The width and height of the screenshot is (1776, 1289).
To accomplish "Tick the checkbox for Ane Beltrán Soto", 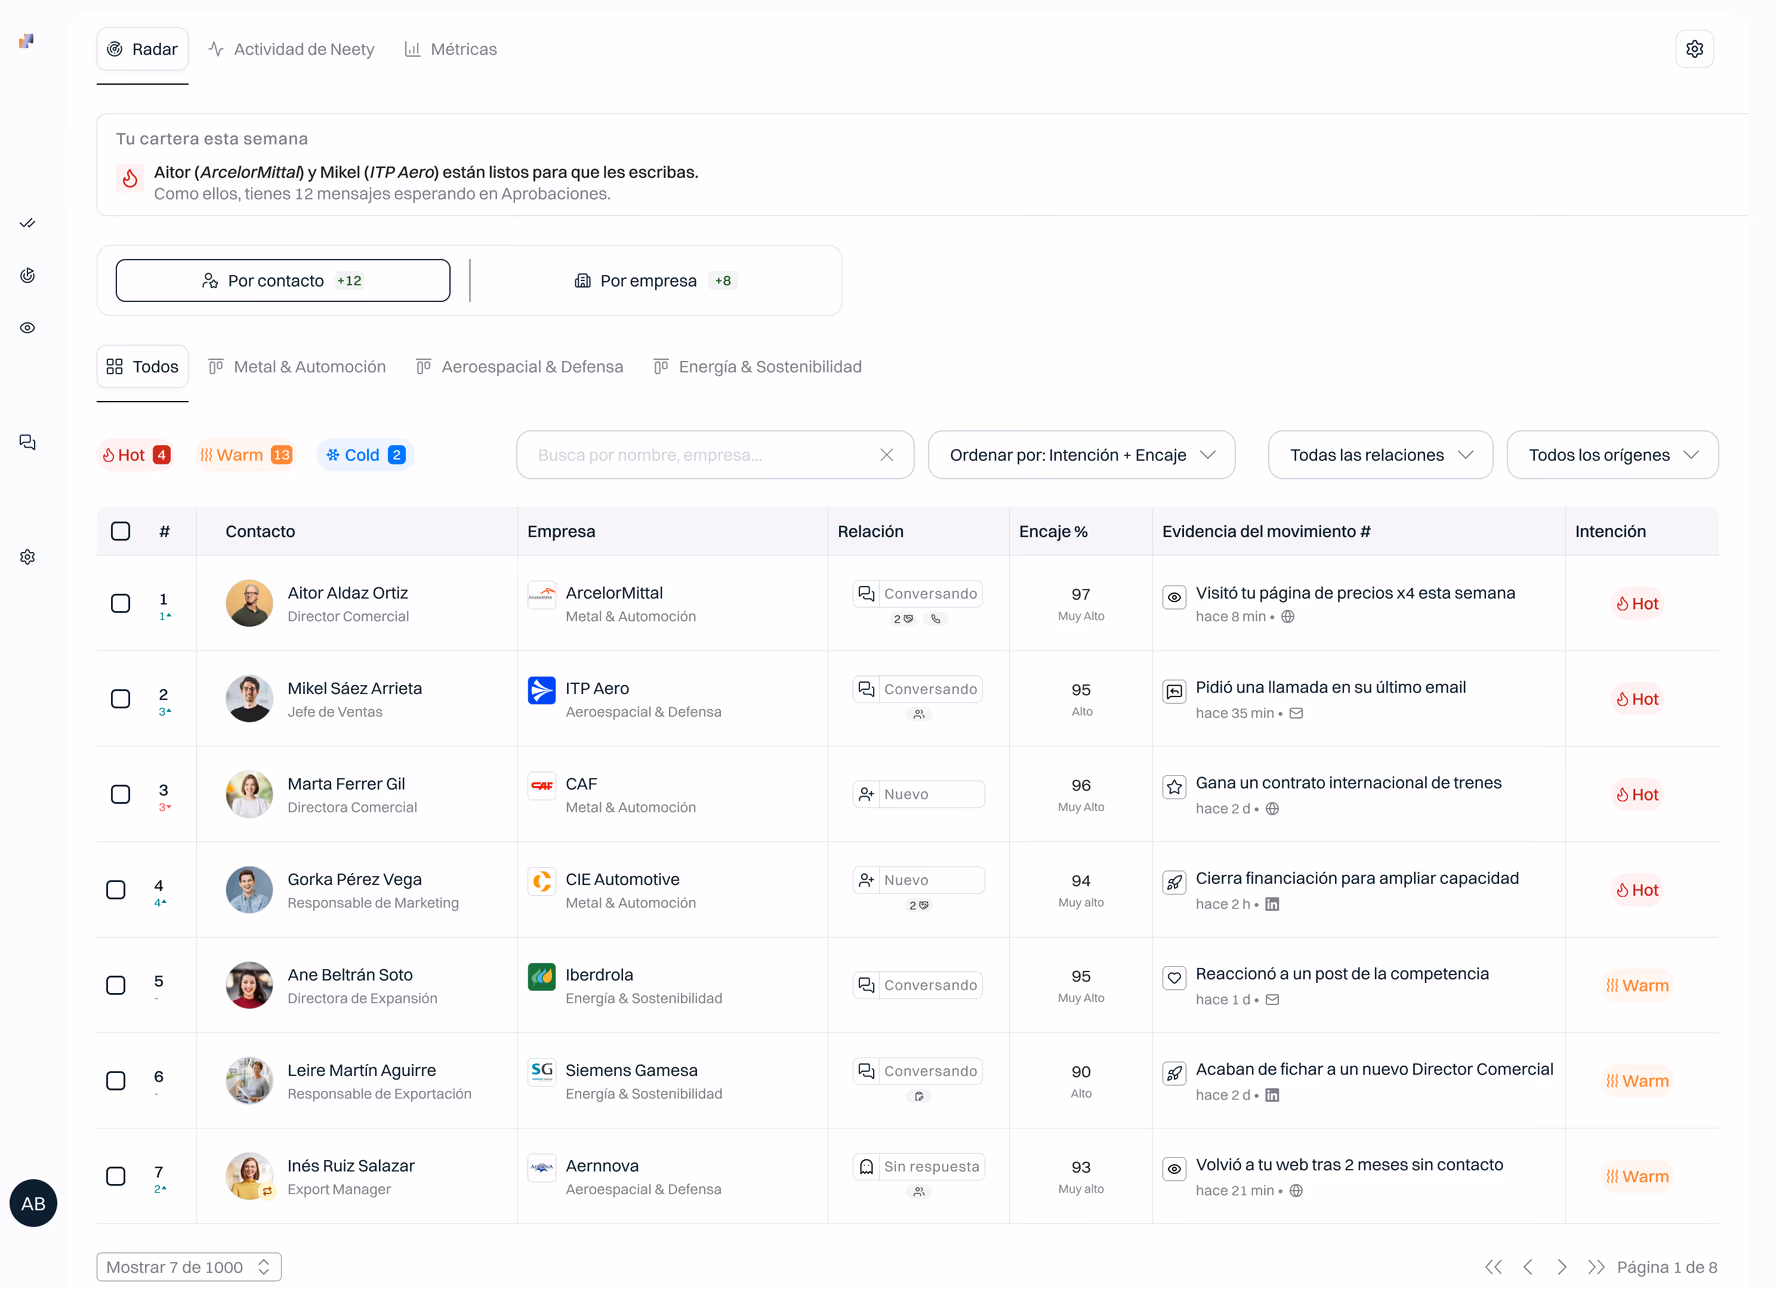I will (116, 985).
